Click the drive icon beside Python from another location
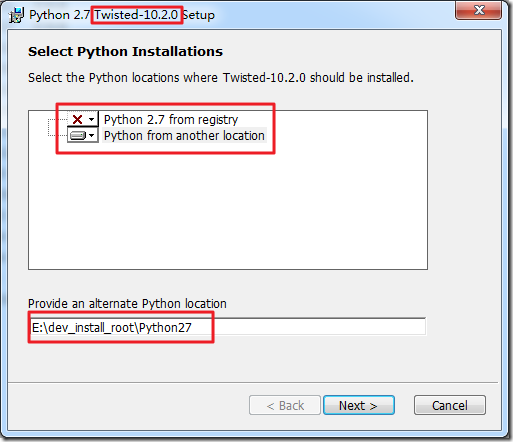 [78, 136]
